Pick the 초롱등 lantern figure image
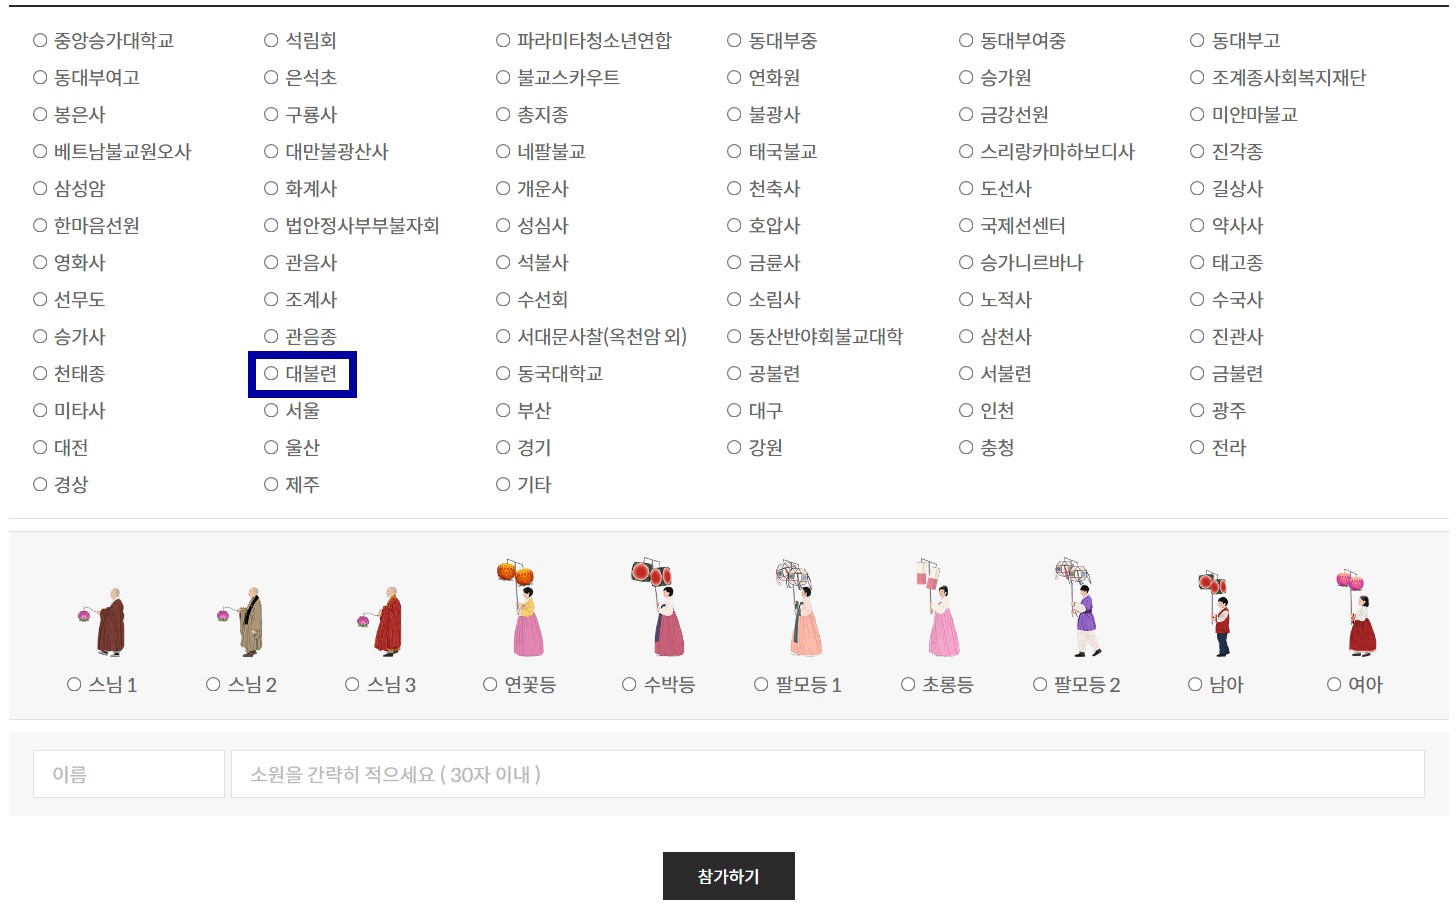 coord(937,608)
